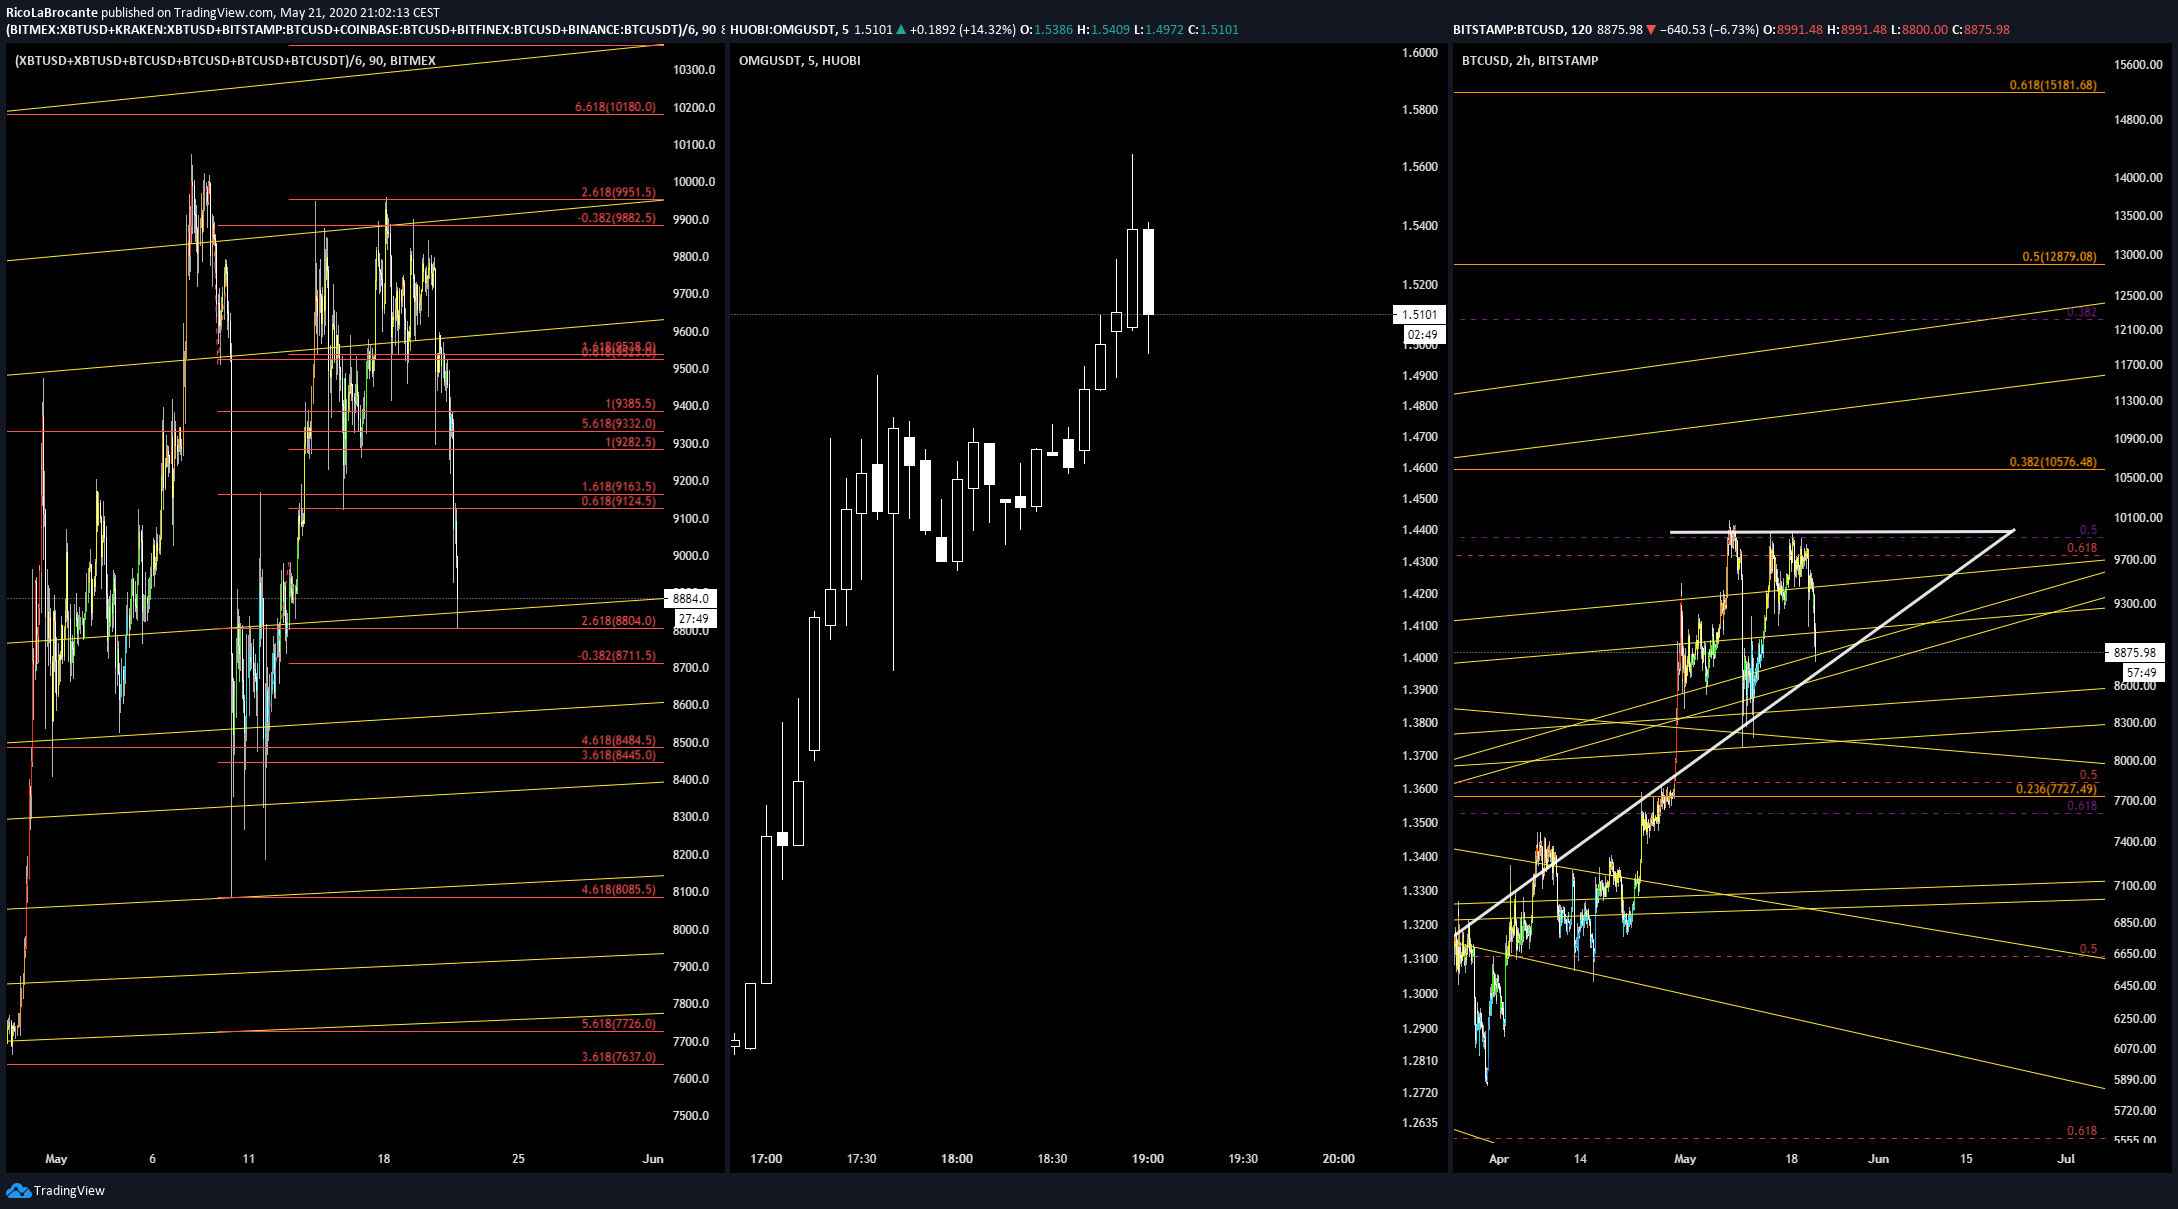This screenshot has height=1209, width=2178.
Task: Select the white horizontal resistance line near 10100
Action: (1842, 531)
